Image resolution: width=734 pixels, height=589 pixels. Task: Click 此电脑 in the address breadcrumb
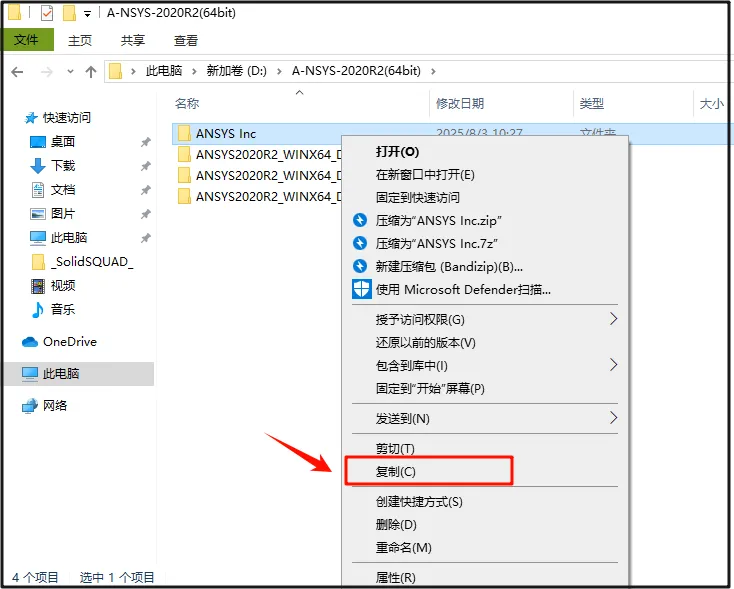pos(164,71)
